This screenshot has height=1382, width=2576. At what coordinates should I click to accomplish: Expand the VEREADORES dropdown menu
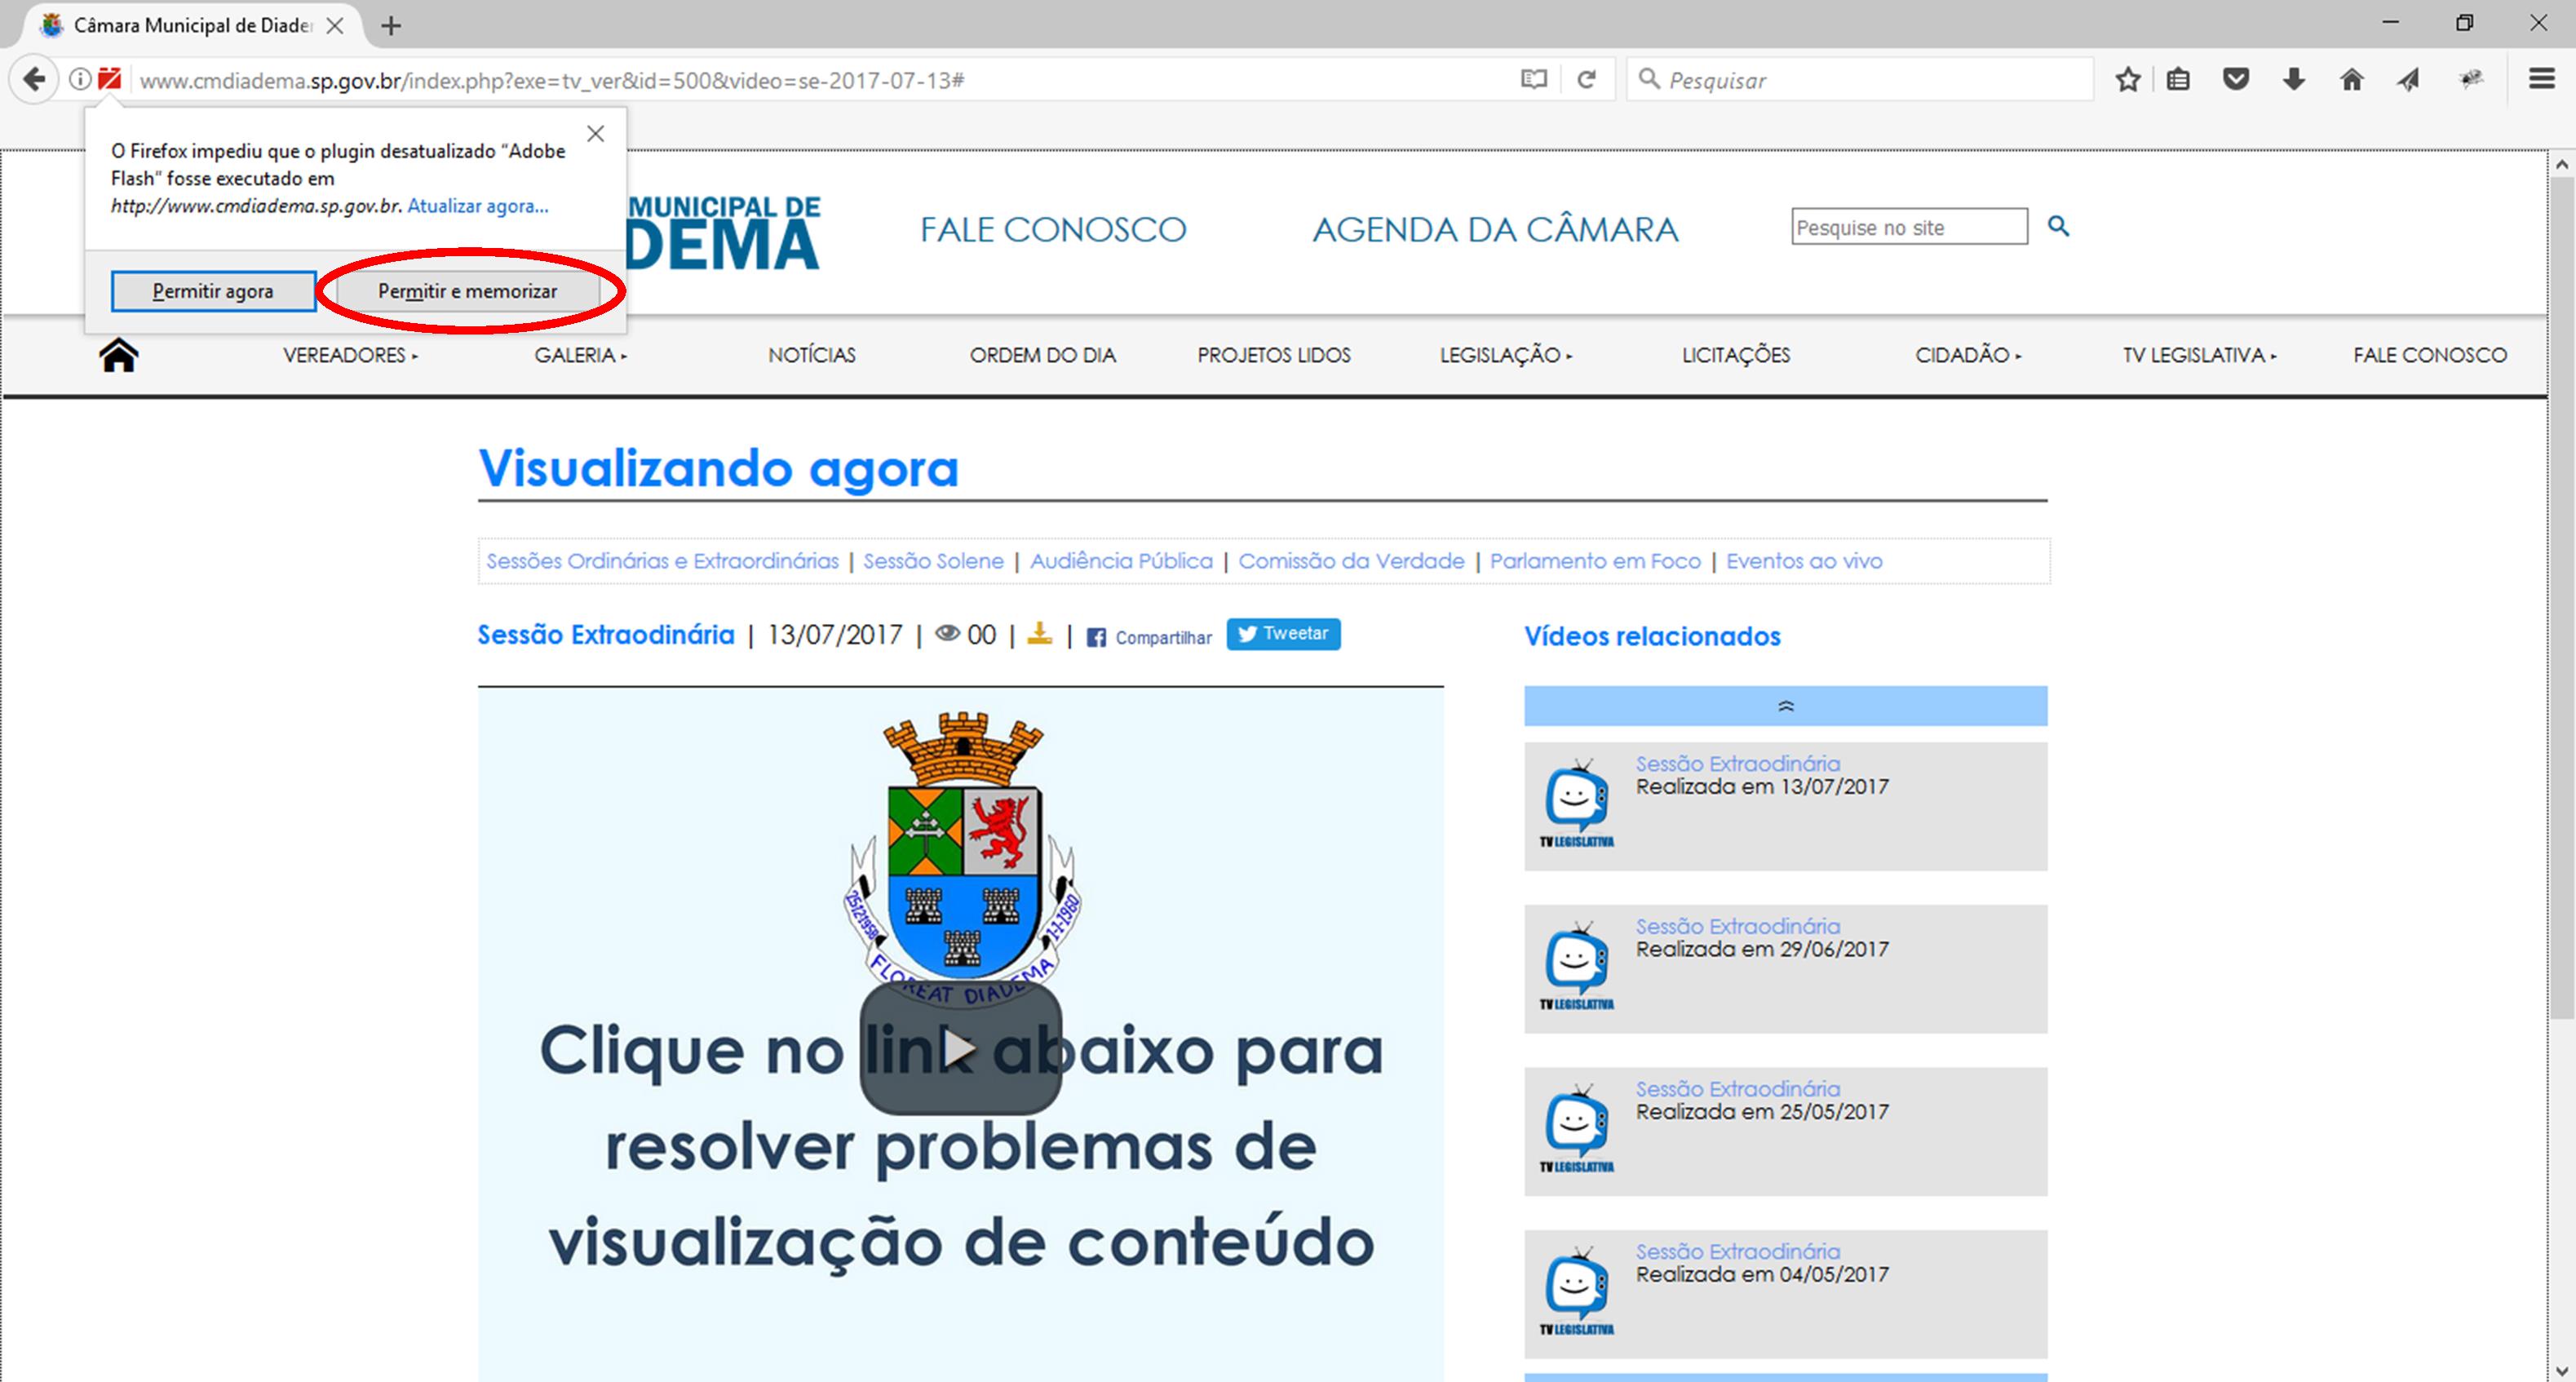[x=350, y=355]
